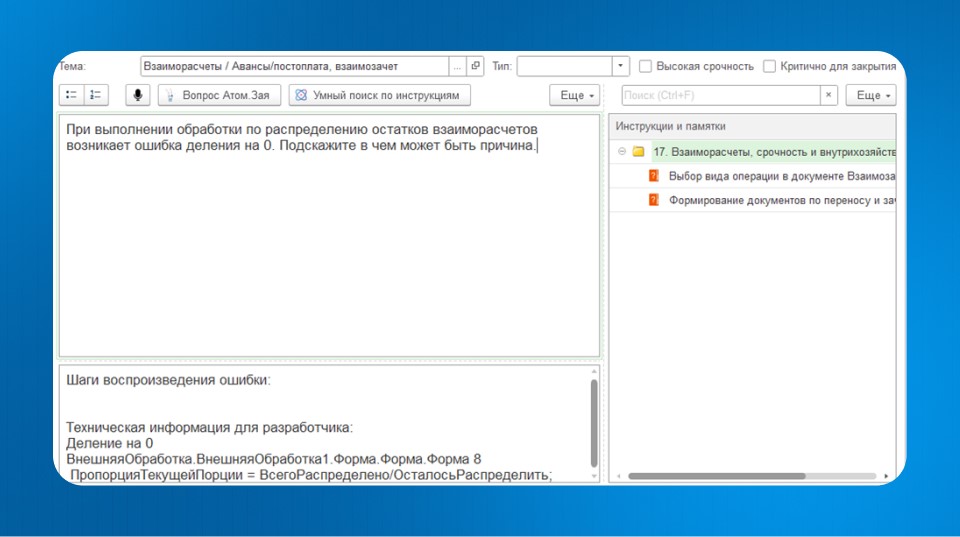Screen dimensions: 960x537
Task: Start voice input with microphone icon
Action: [x=138, y=95]
